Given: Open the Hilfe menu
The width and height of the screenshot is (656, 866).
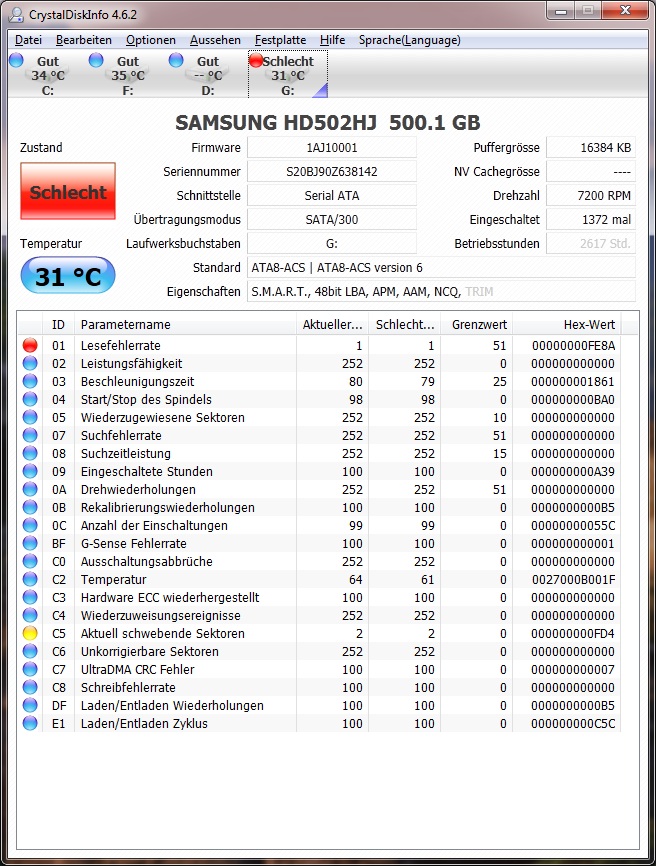Looking at the screenshot, I should (332, 40).
